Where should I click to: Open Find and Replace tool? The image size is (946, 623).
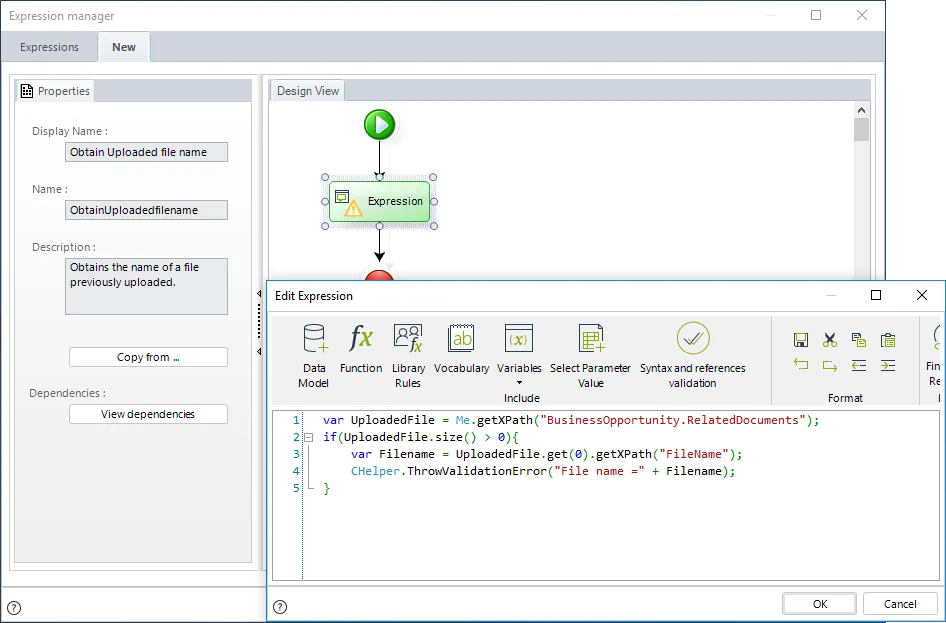click(935, 355)
